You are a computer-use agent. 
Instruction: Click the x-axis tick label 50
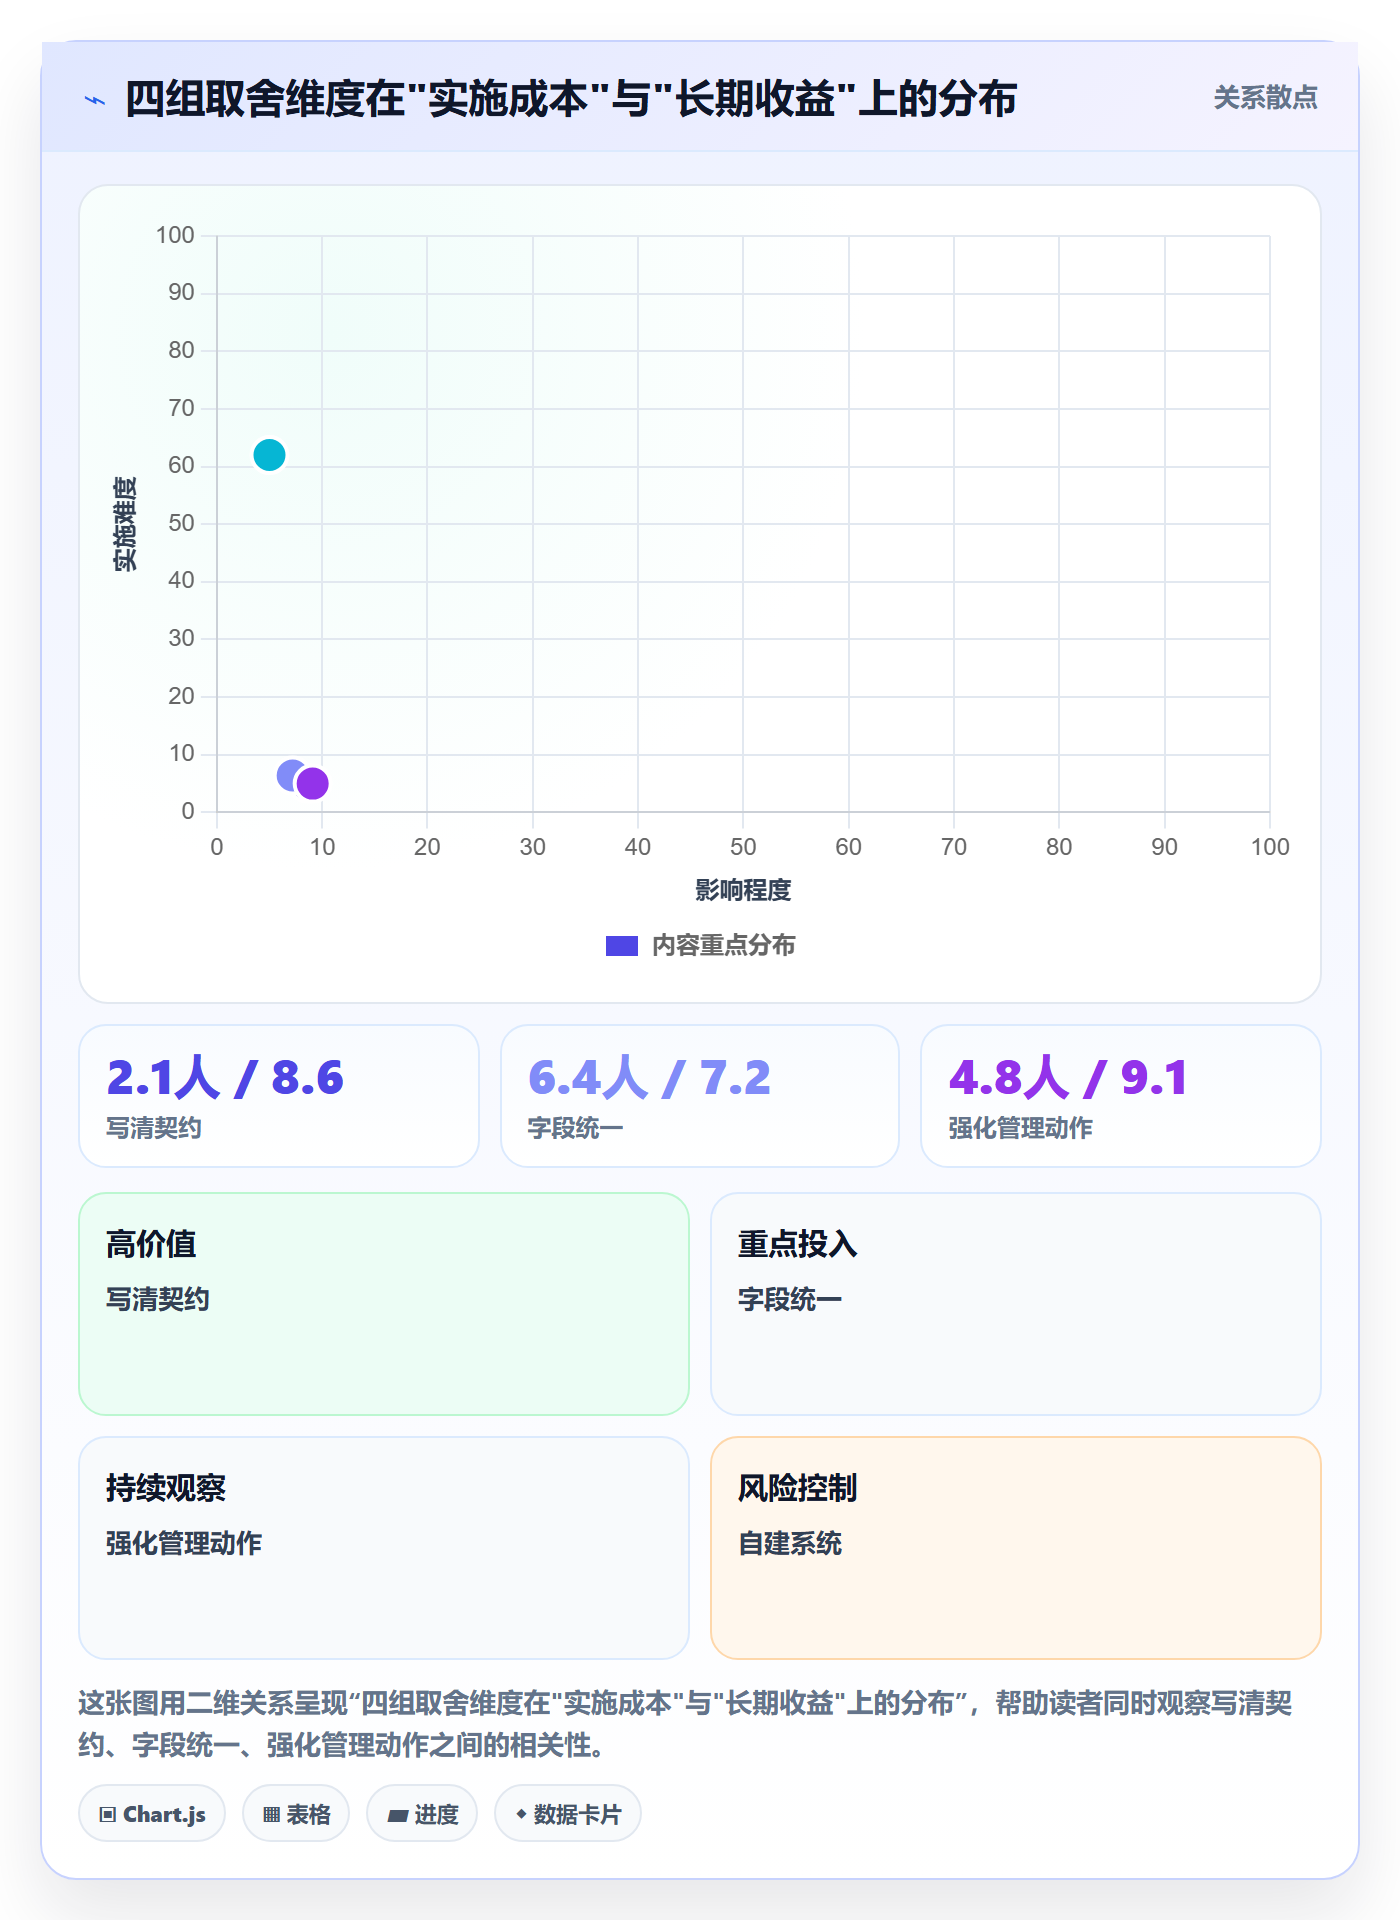743,847
